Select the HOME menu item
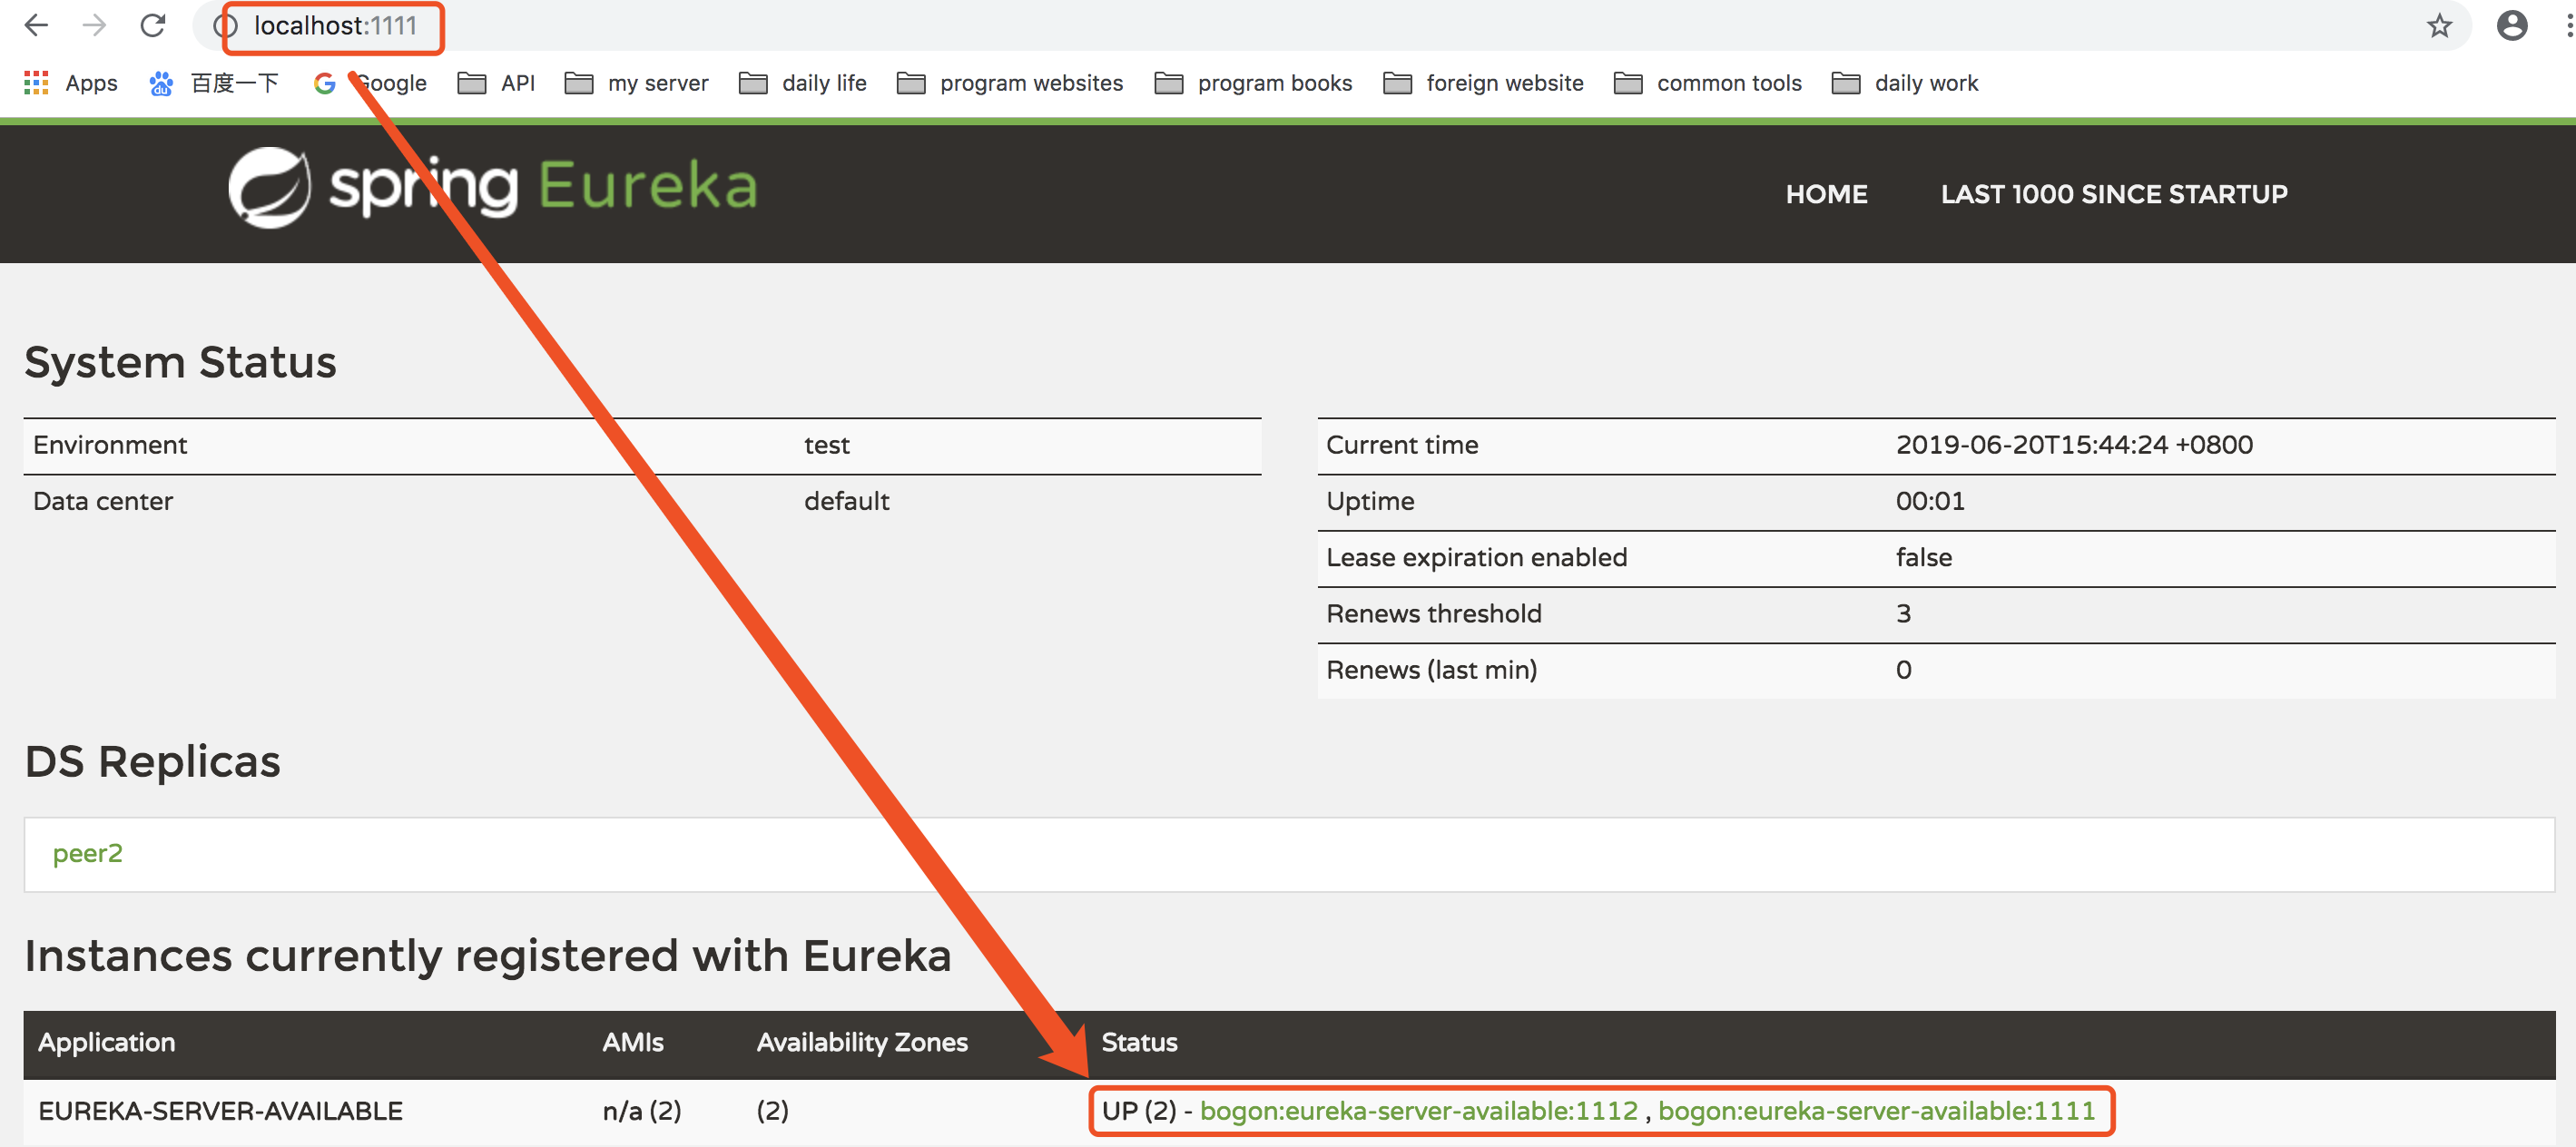 [1826, 193]
